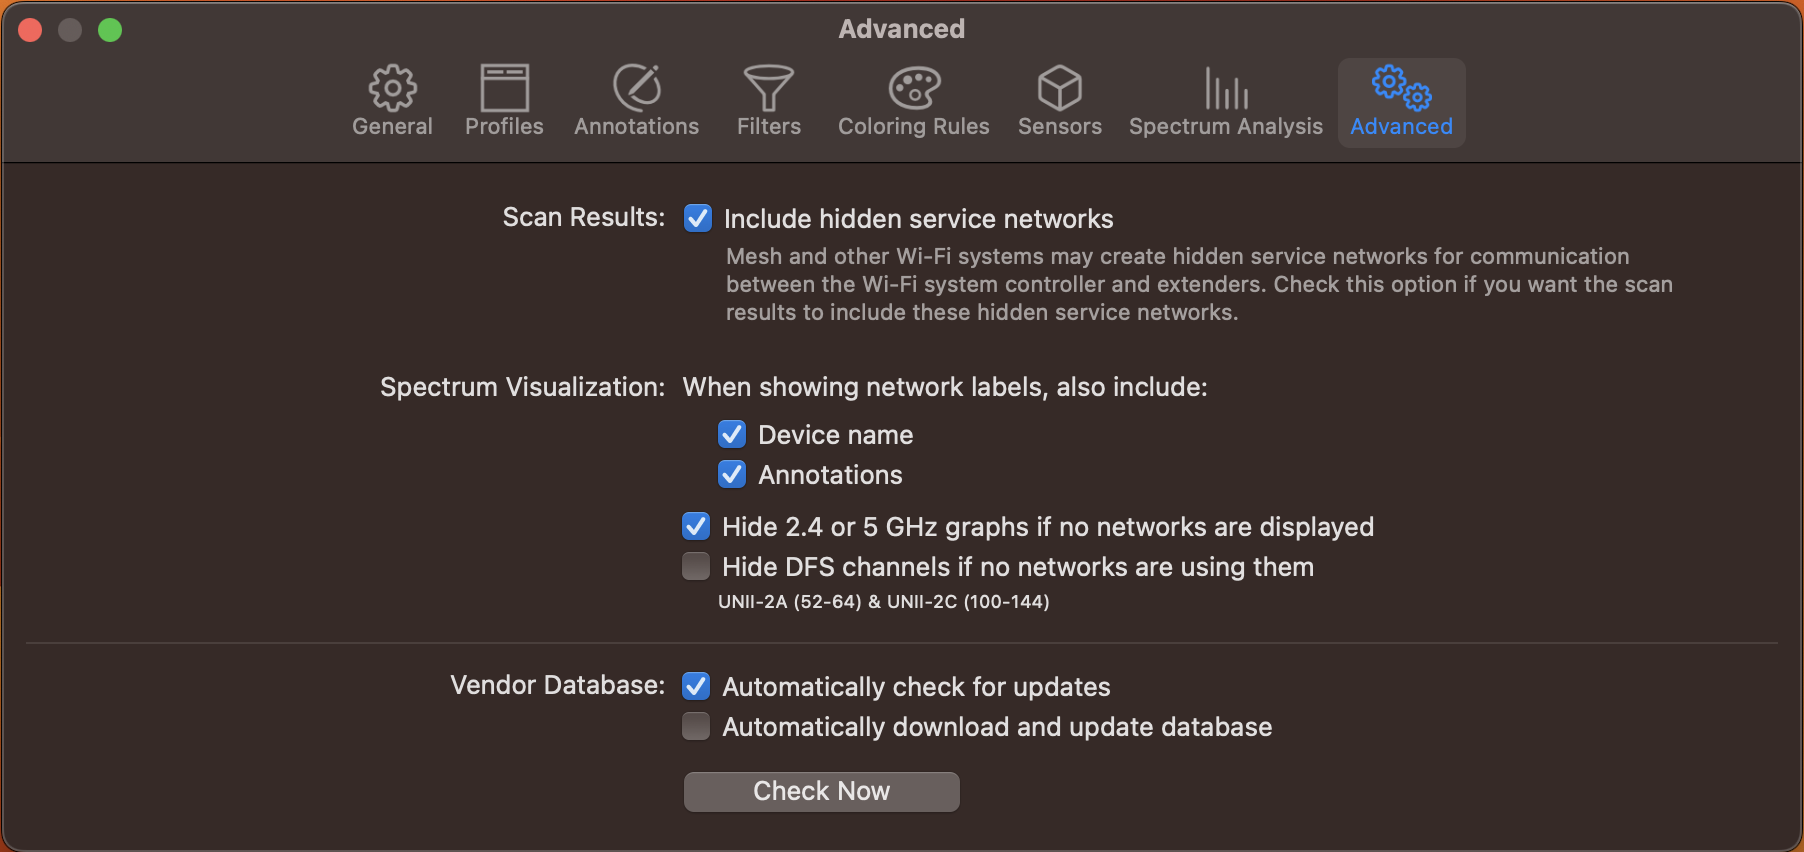1804x852 pixels.
Task: Toggle the Device name checkbox
Action: (x=732, y=434)
